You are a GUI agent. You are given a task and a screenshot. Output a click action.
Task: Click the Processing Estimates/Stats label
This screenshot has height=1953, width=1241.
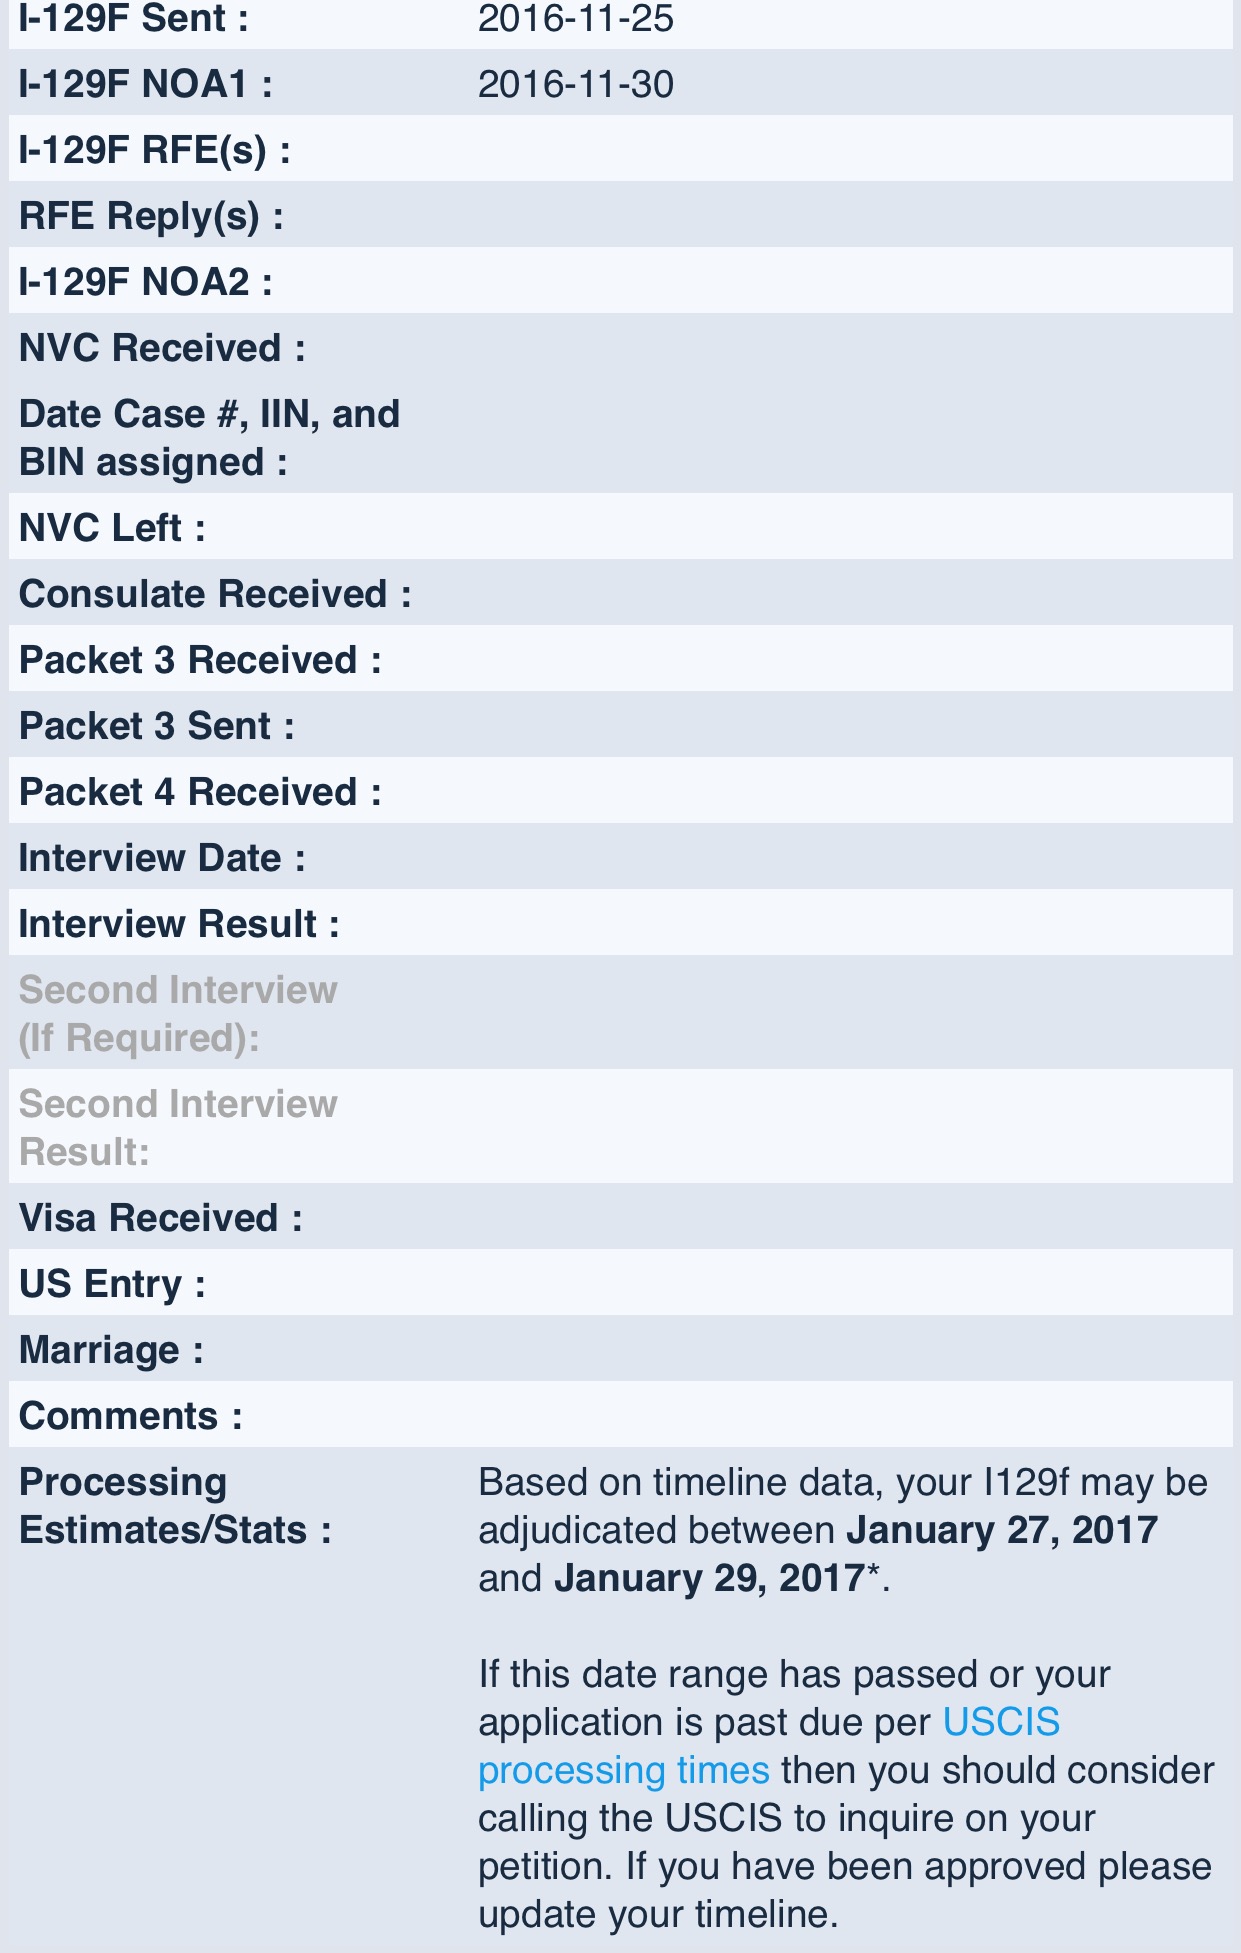coord(174,1506)
